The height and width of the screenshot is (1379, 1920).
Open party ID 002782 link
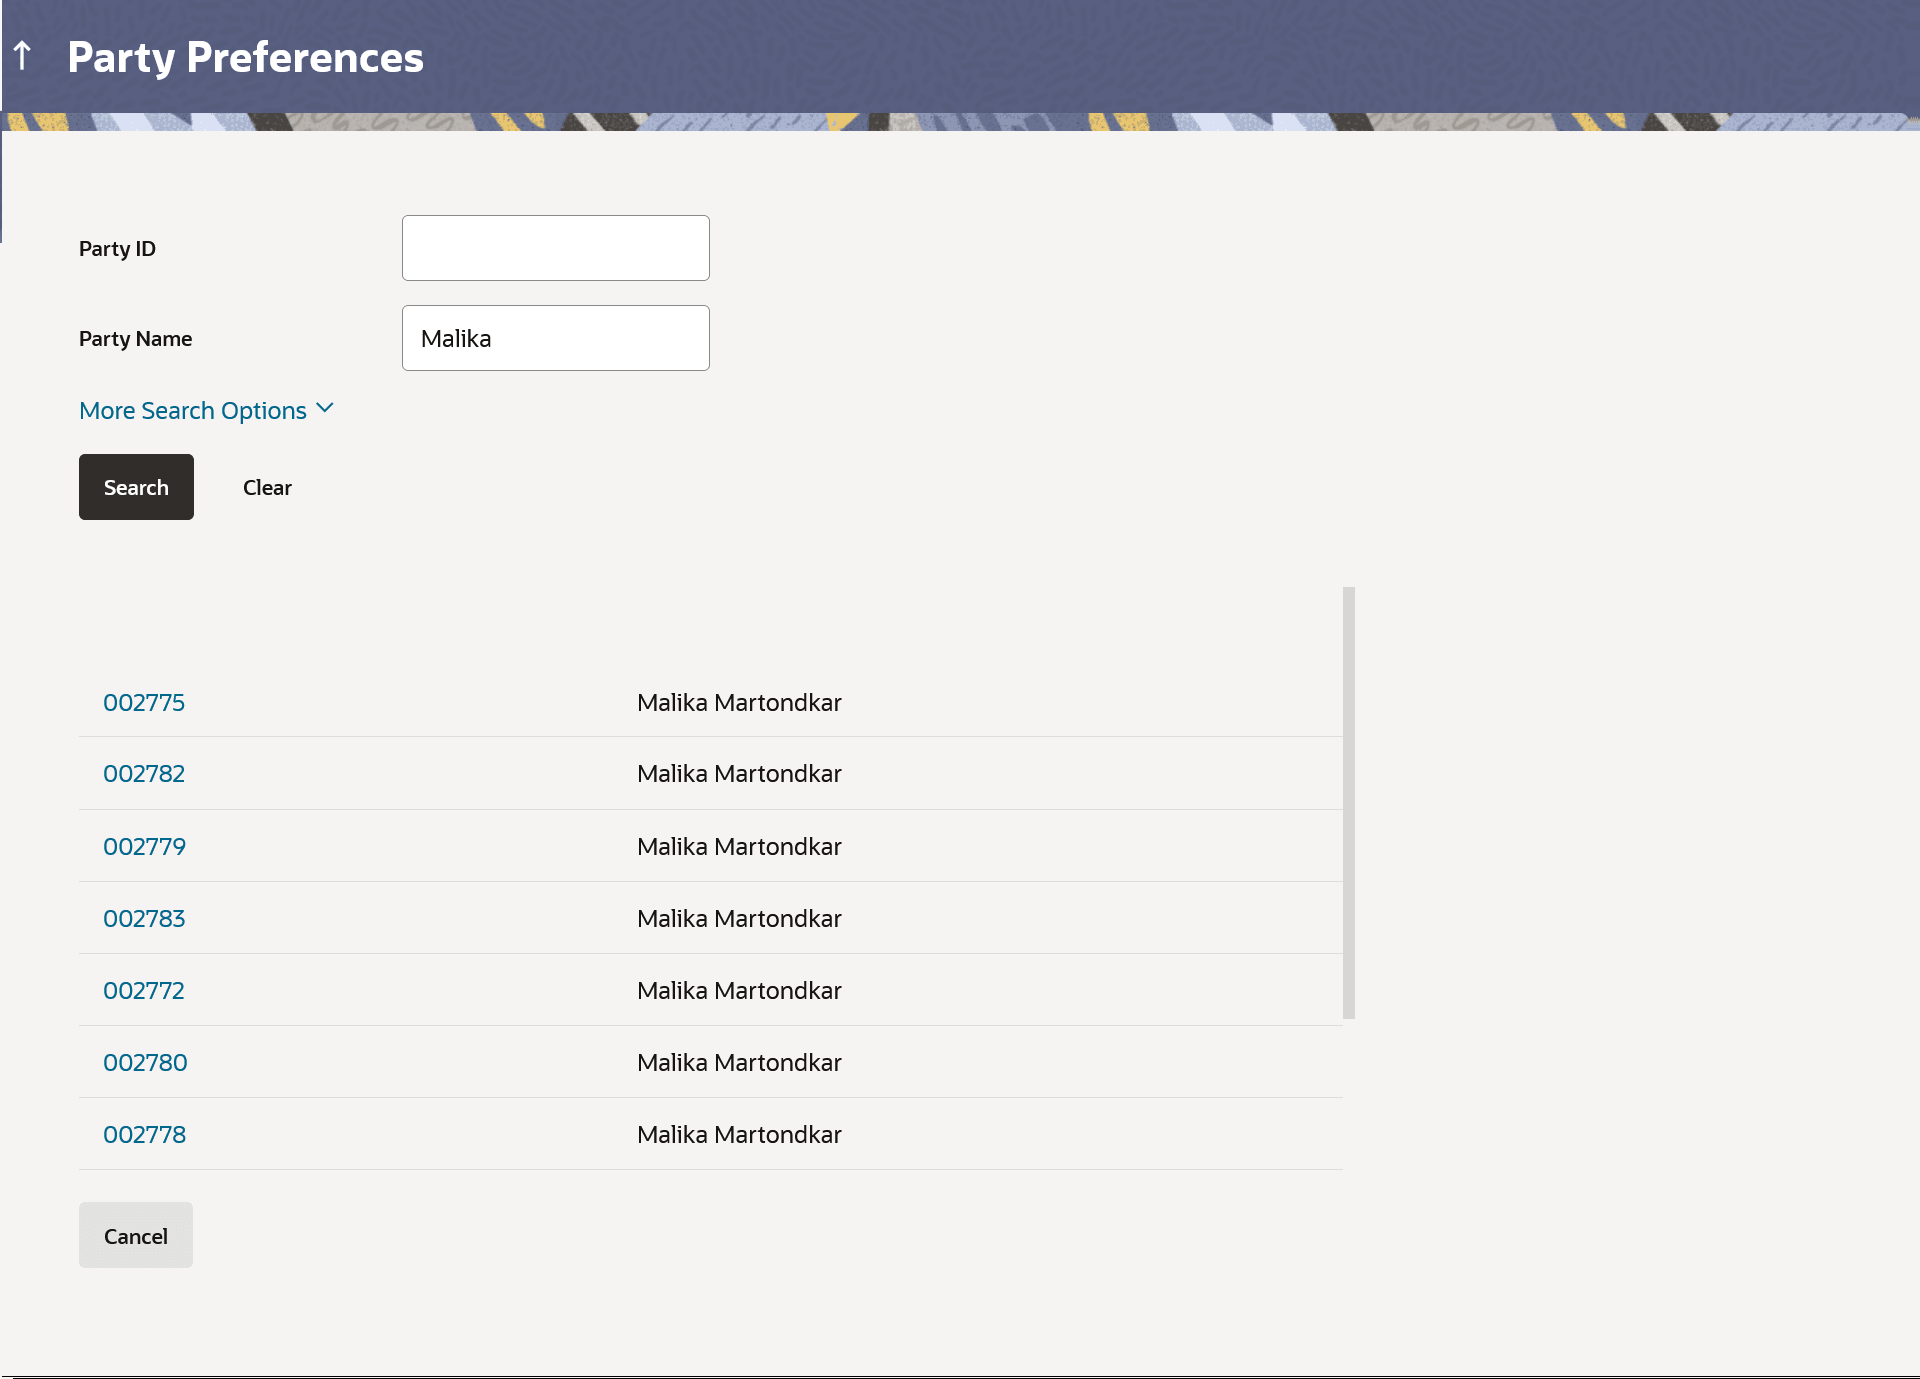(x=144, y=774)
